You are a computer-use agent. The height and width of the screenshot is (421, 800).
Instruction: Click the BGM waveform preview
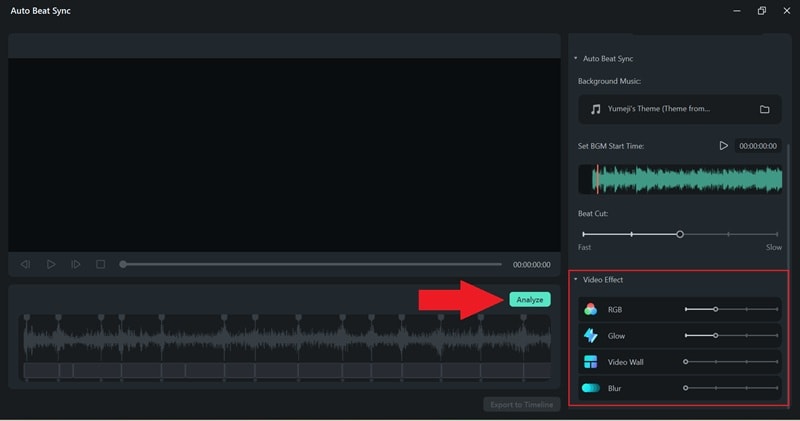pos(680,179)
